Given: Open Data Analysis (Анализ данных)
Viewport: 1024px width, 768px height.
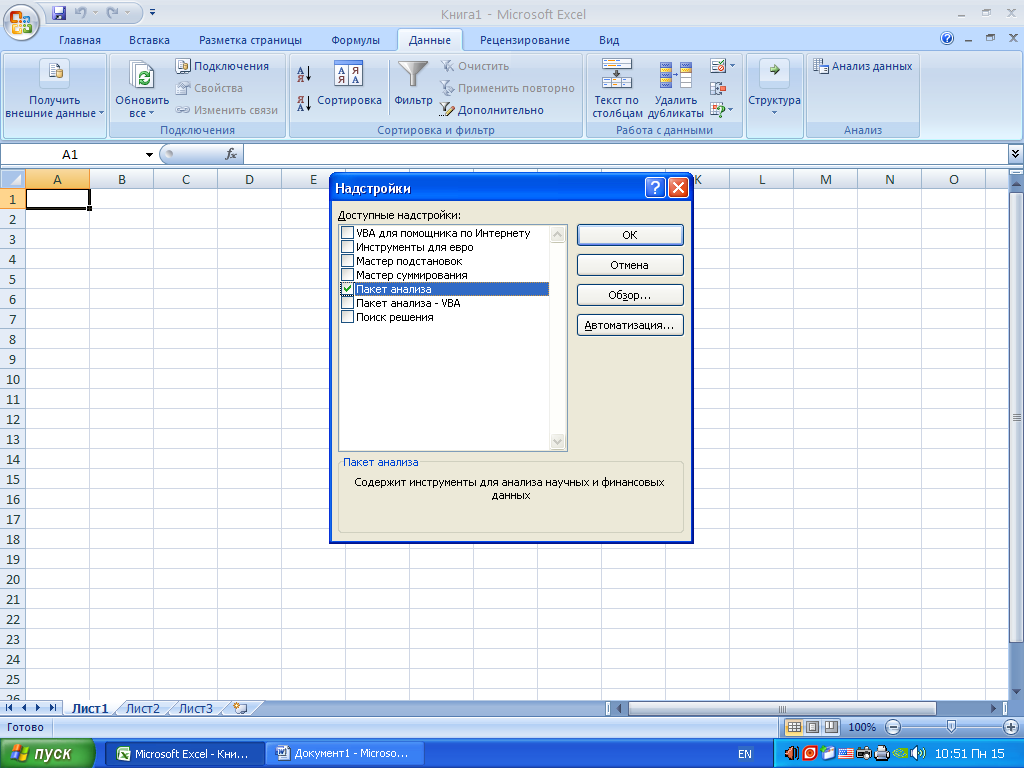Looking at the screenshot, I should pyautogui.click(x=863, y=66).
